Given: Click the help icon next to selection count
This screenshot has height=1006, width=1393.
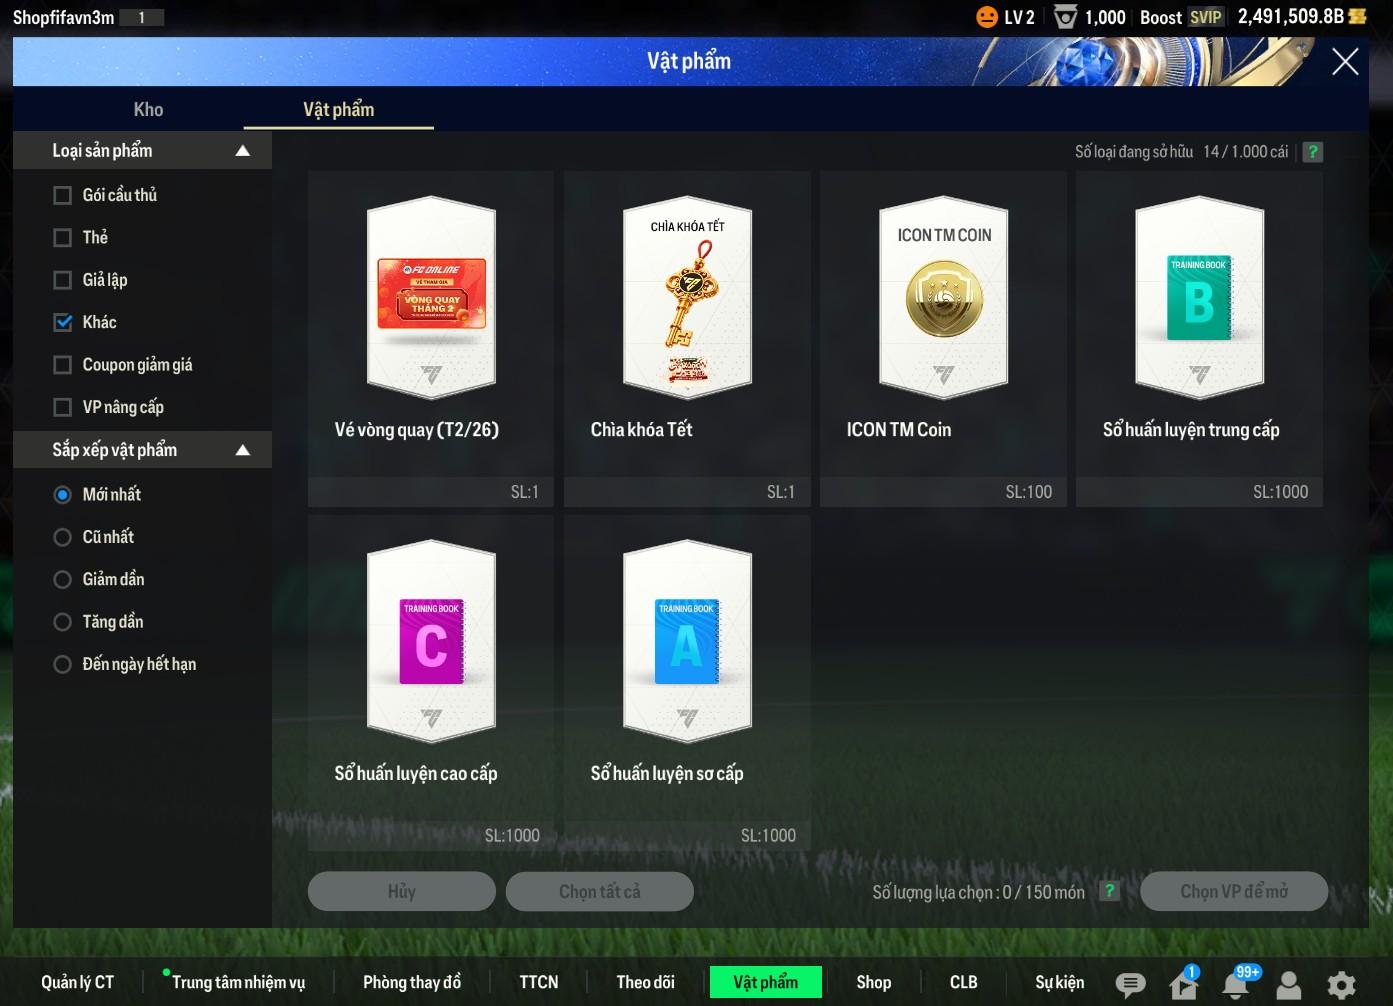Looking at the screenshot, I should pyautogui.click(x=1109, y=891).
